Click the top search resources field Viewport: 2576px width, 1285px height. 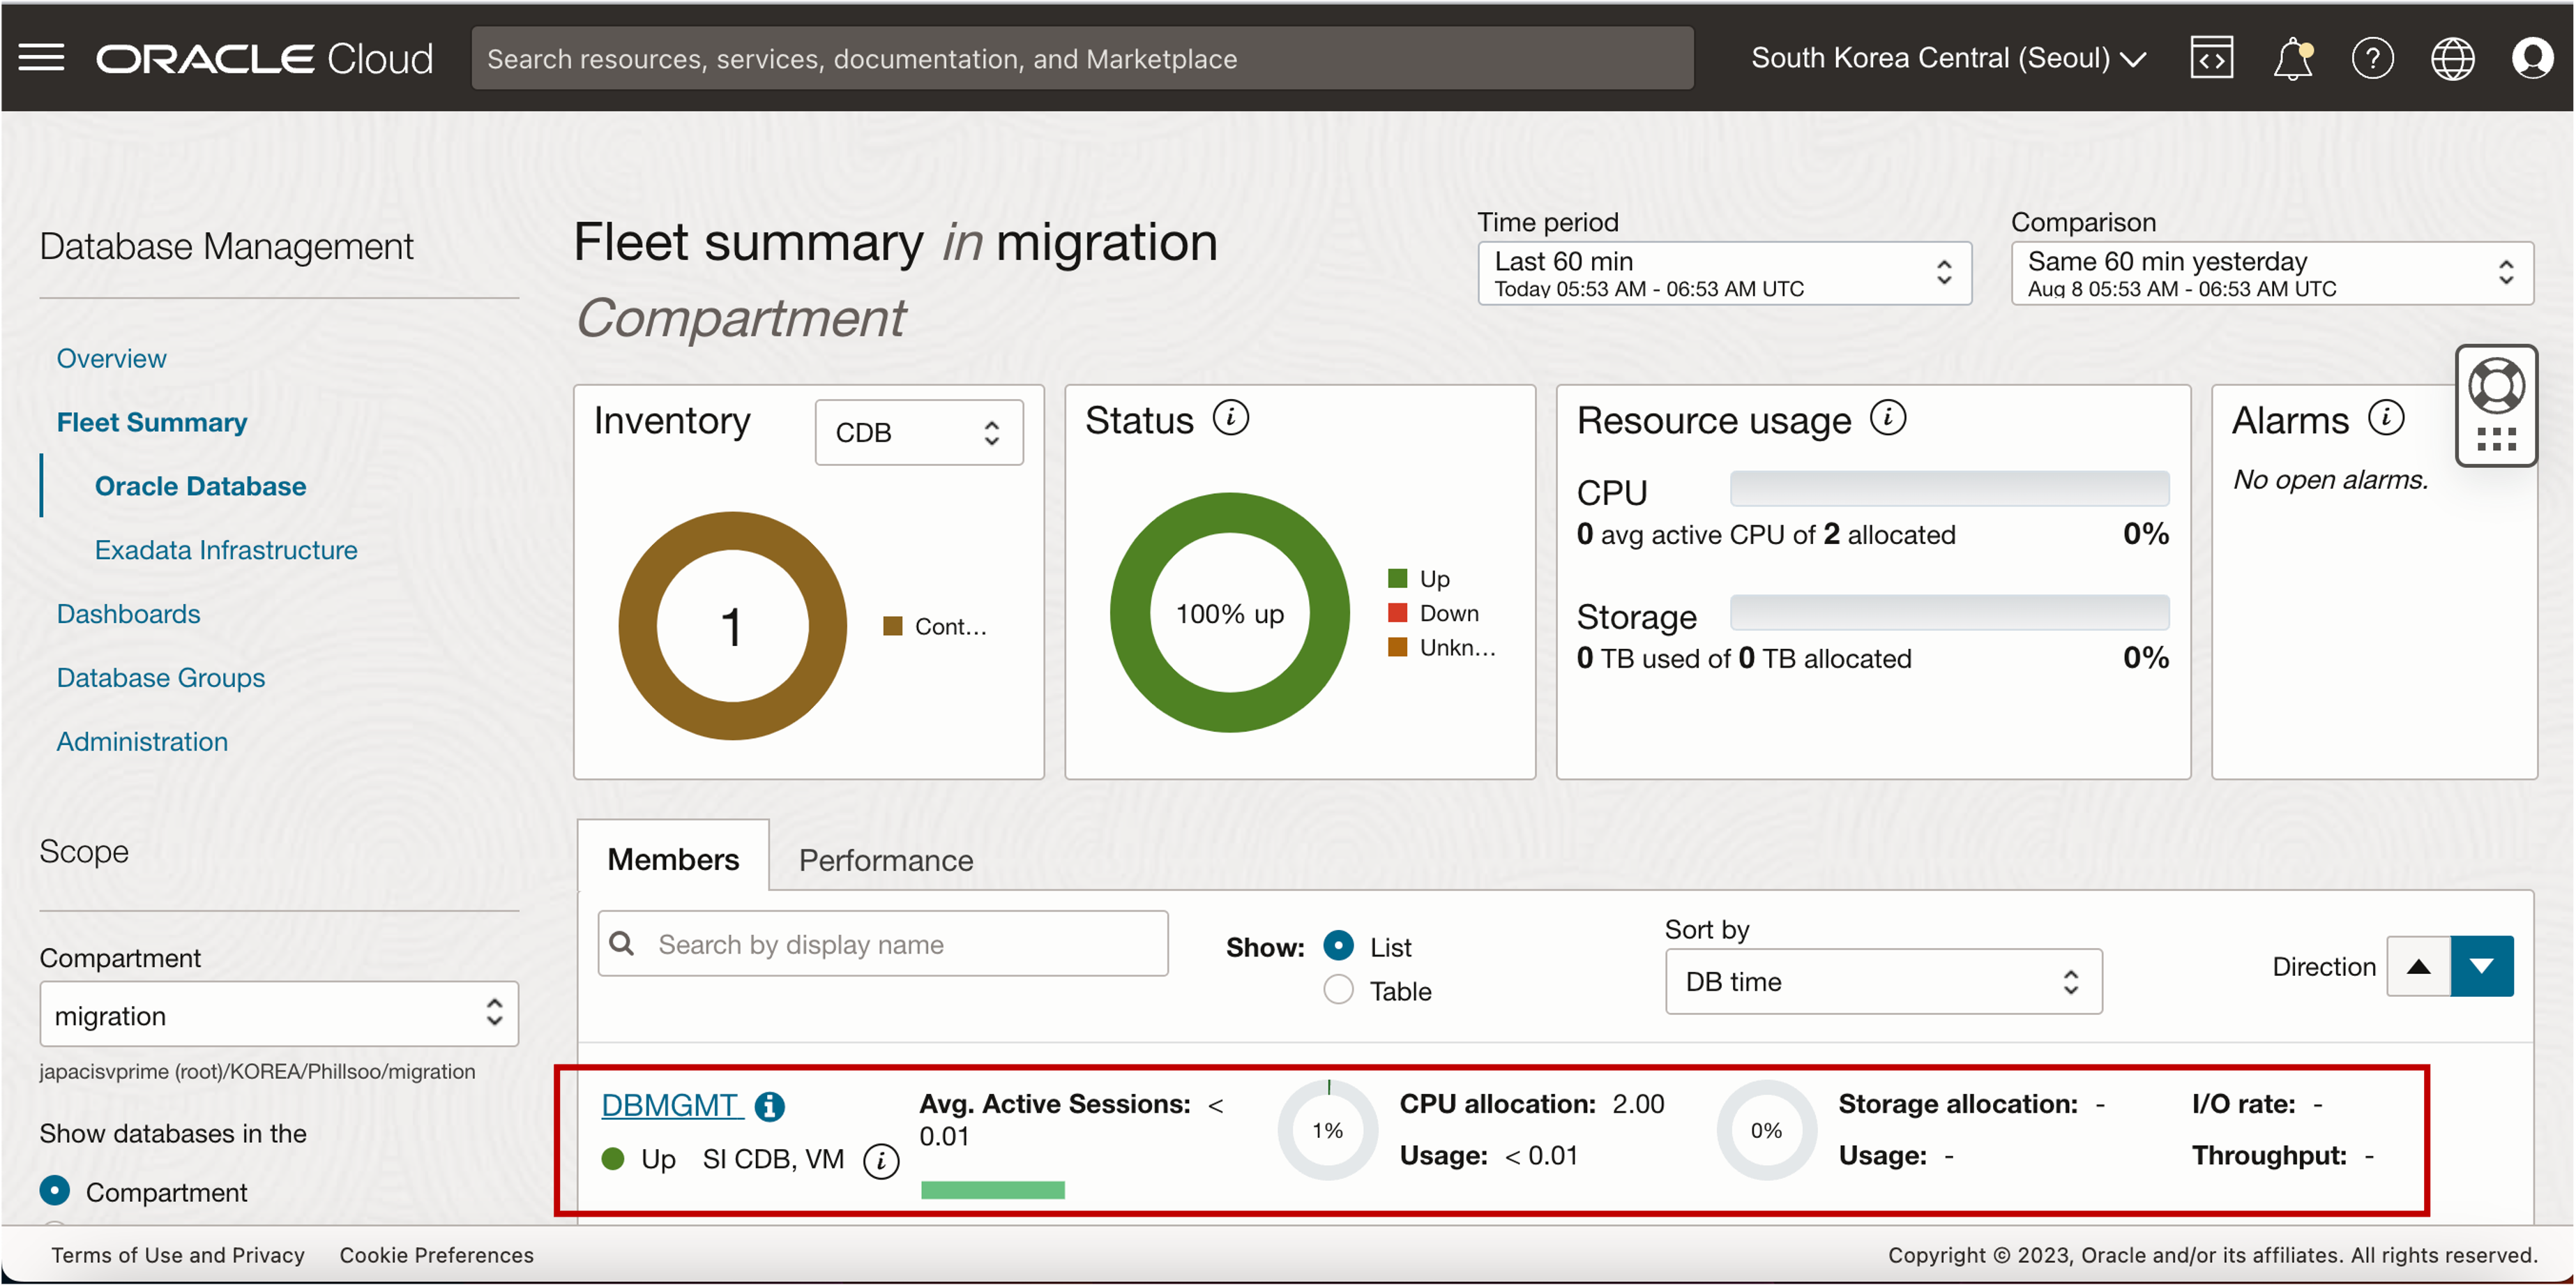(x=1082, y=58)
